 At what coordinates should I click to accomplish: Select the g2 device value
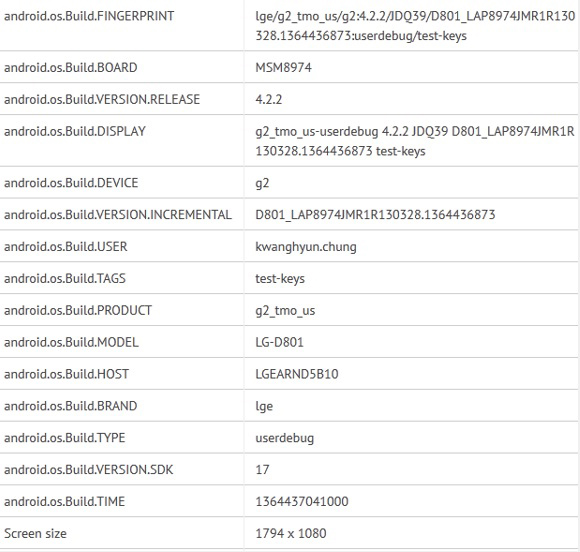click(x=262, y=183)
